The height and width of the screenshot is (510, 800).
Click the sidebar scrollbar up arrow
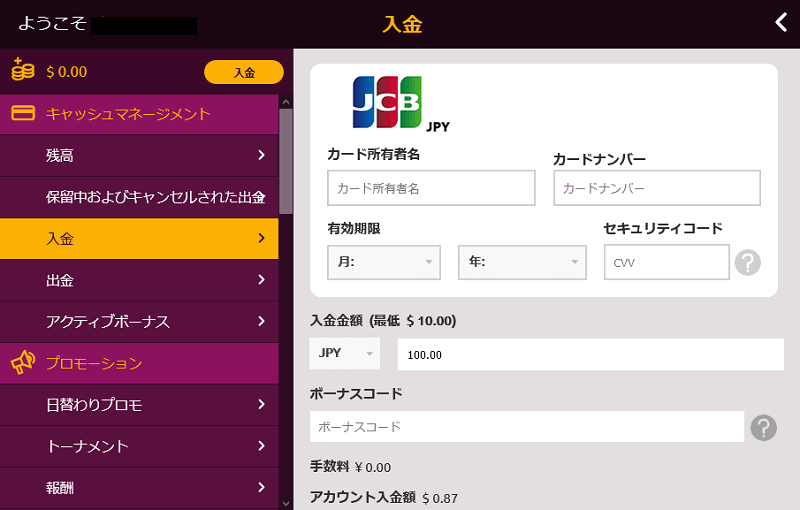[x=286, y=102]
